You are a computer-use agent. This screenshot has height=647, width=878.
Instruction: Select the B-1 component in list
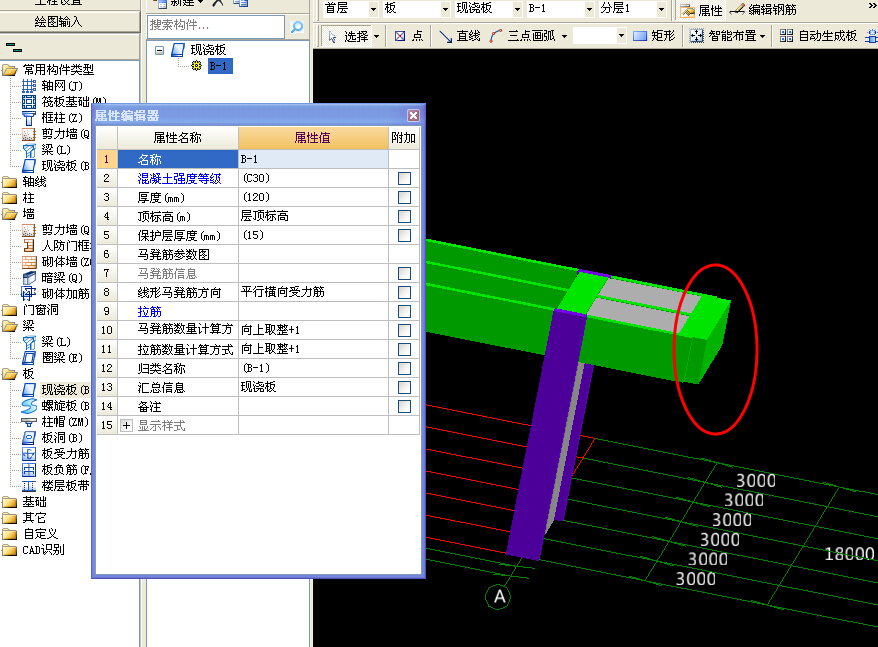pyautogui.click(x=219, y=66)
